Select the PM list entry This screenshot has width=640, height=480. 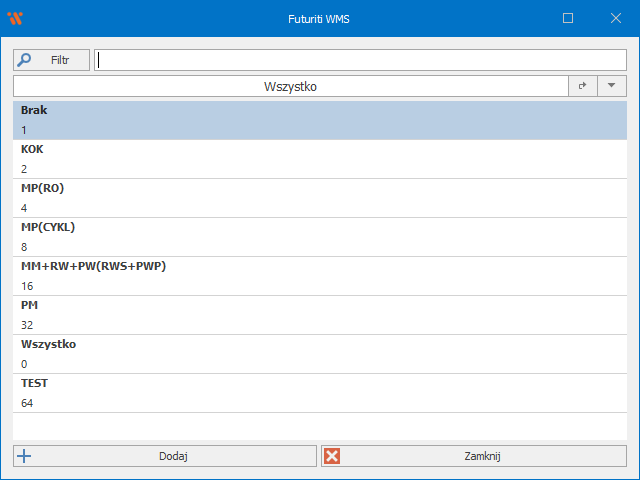coord(319,315)
